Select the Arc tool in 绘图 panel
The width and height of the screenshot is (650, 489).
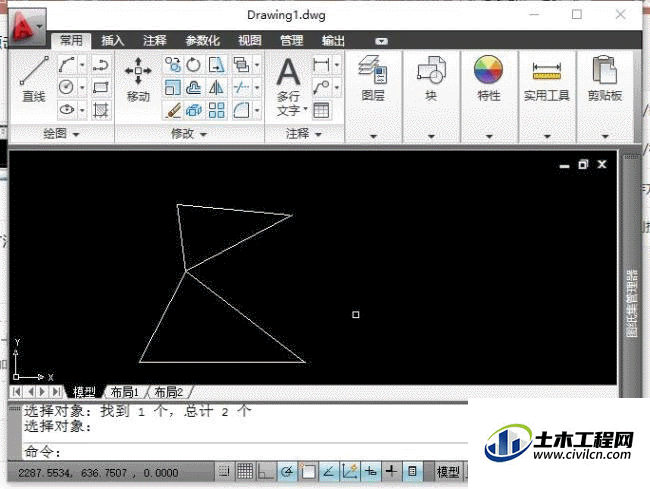(x=67, y=65)
